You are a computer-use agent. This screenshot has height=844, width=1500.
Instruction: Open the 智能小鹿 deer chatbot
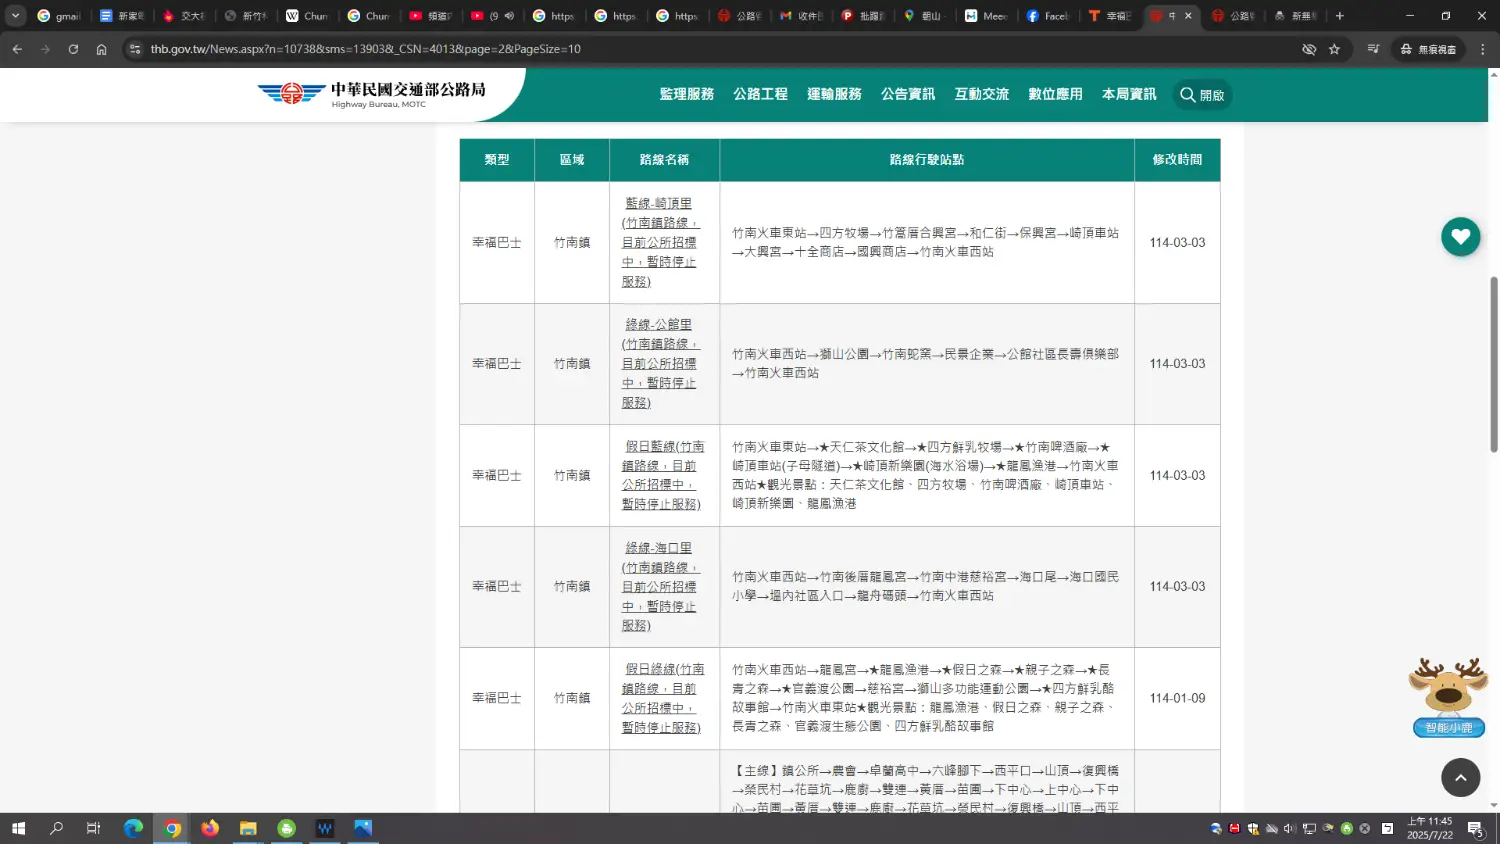pos(1448,698)
